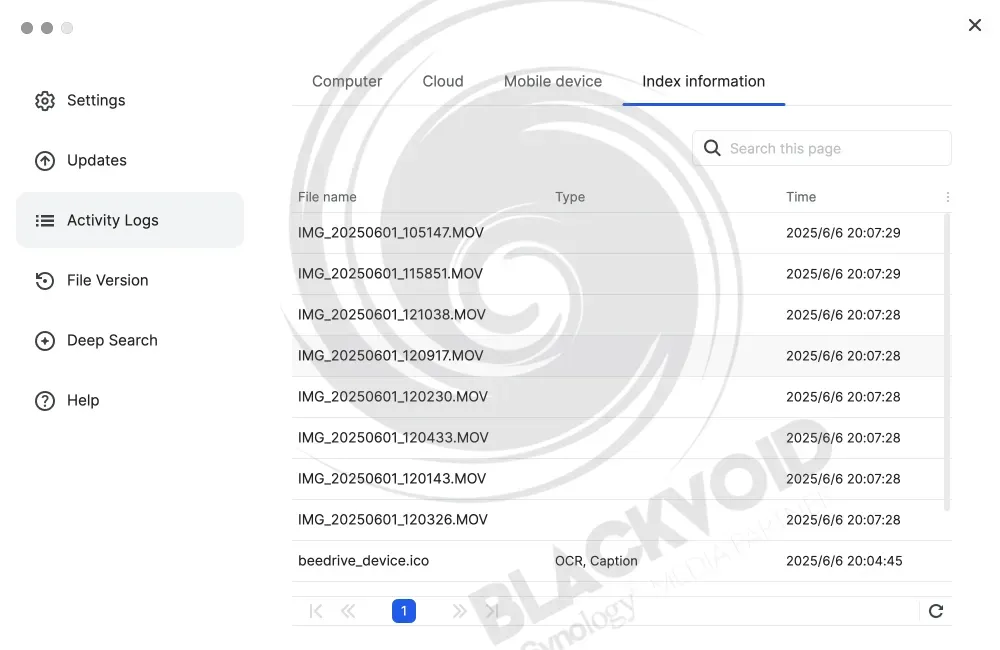Image resolution: width=1000 pixels, height=650 pixels.
Task: Open the Updates label in the sidebar
Action: (97, 161)
